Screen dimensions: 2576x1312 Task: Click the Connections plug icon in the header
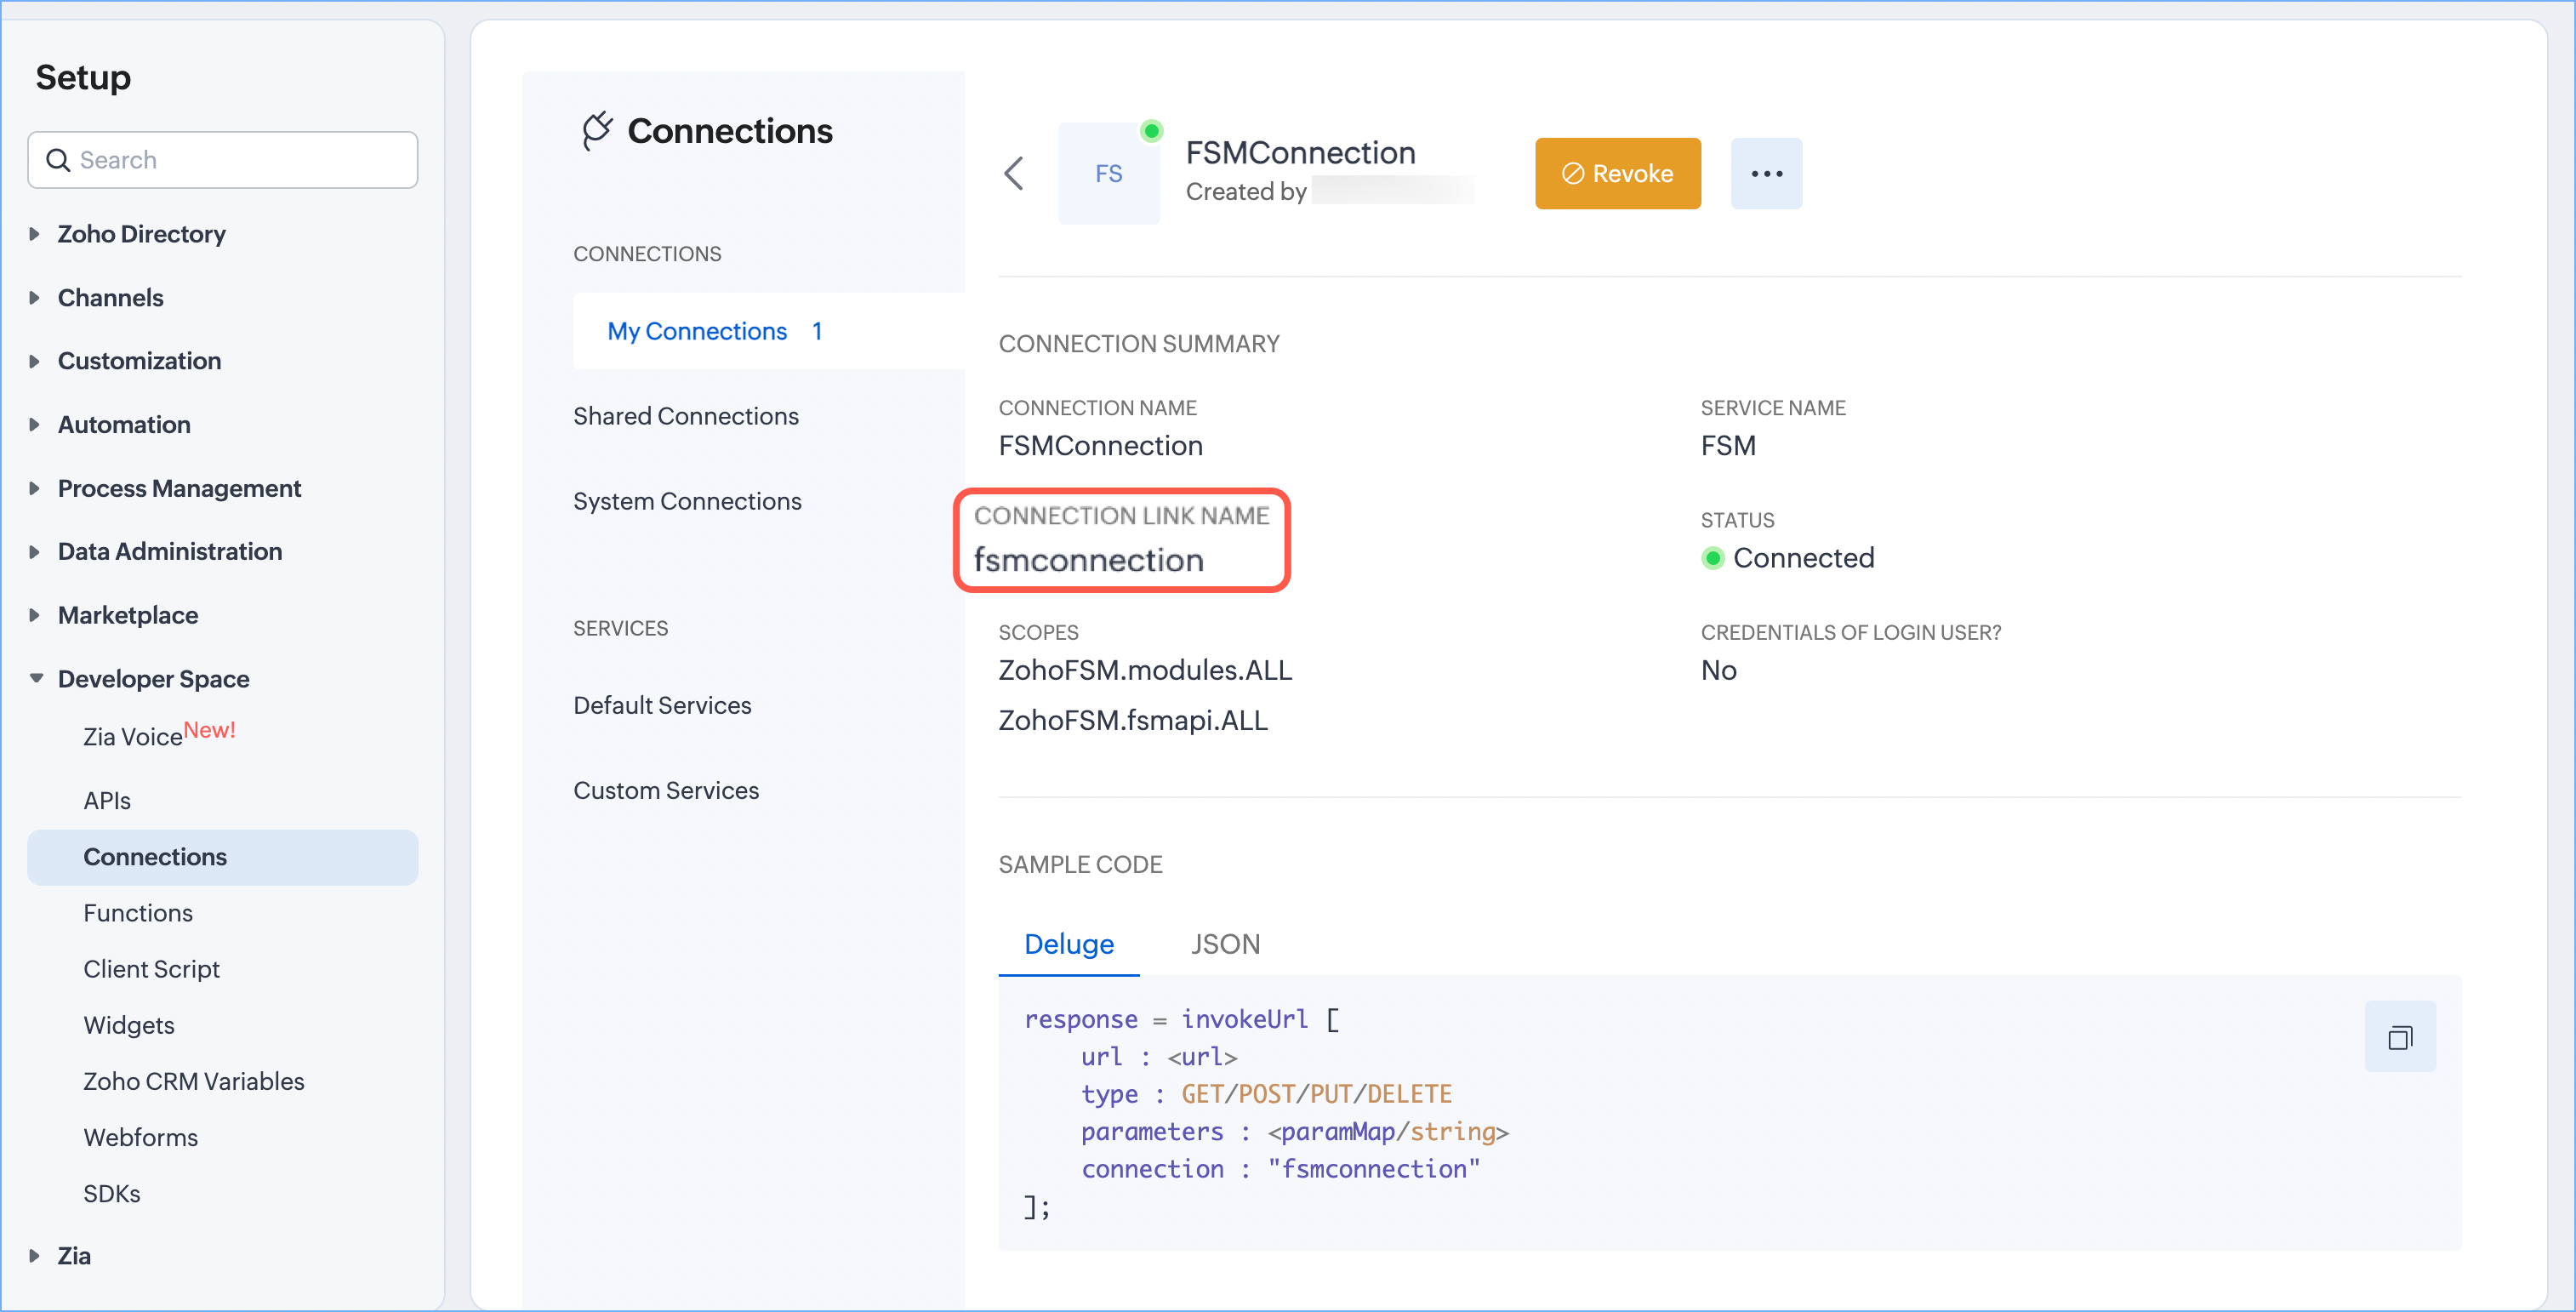[597, 131]
